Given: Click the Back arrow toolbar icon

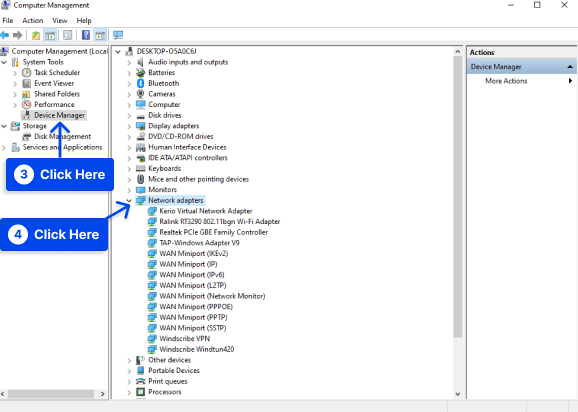Looking at the screenshot, I should pyautogui.click(x=5, y=35).
